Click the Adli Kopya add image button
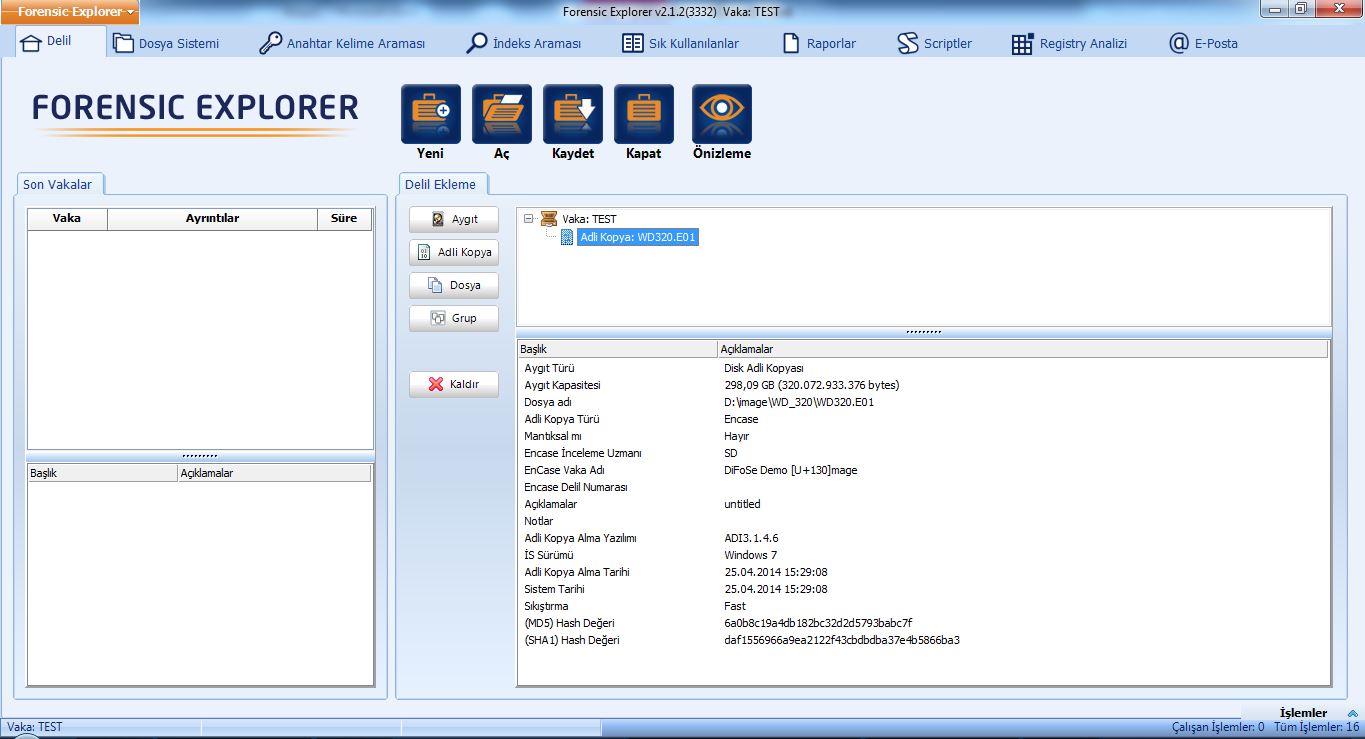This screenshot has width=1365, height=739. [x=454, y=253]
